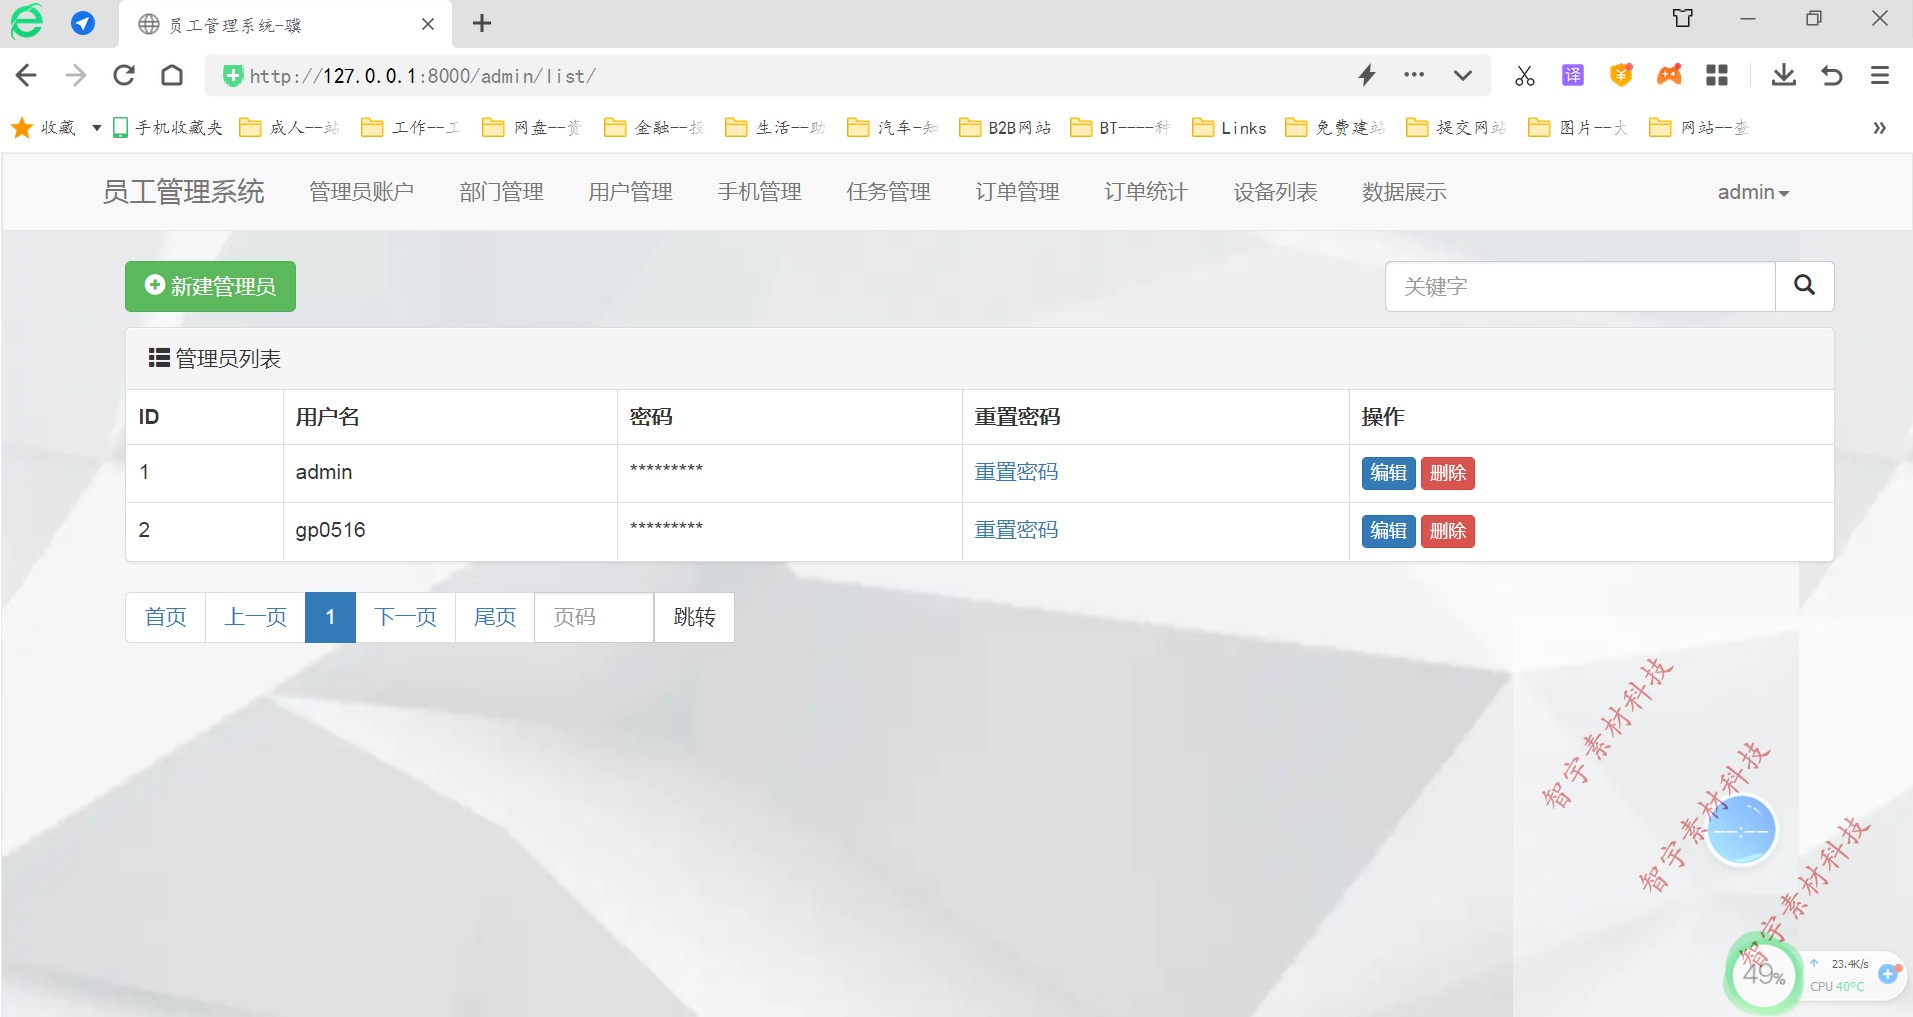Open the rewards wallet icon
Viewport: 1913px width, 1017px height.
point(1621,75)
